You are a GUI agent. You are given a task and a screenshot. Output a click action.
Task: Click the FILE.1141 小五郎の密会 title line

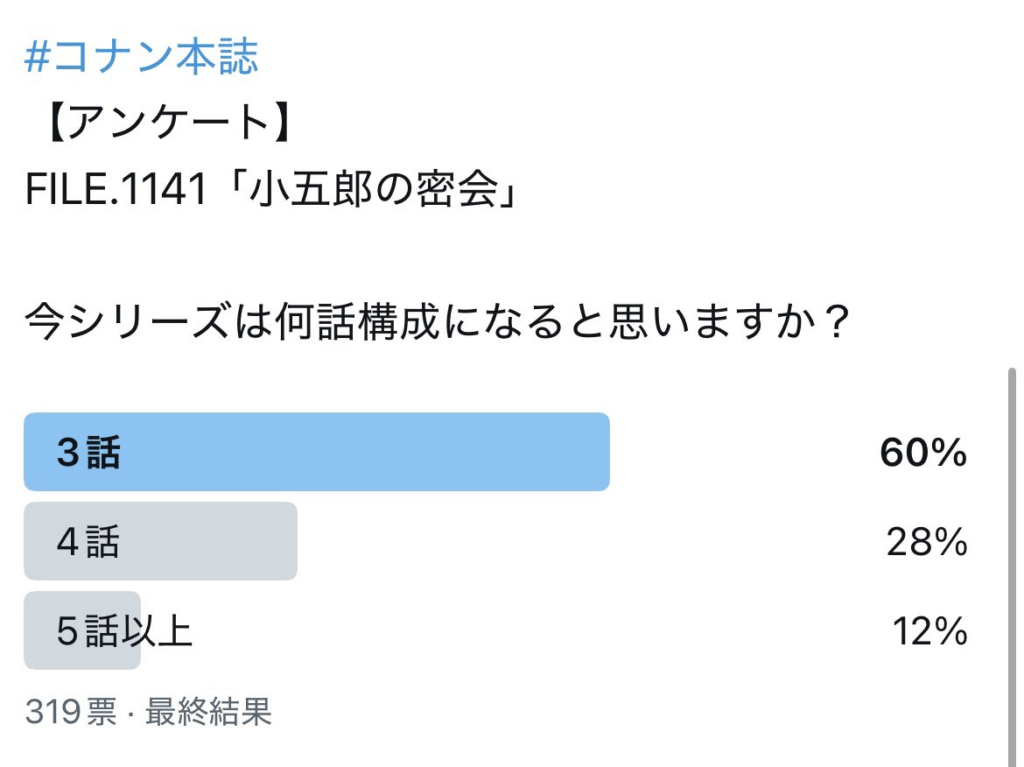pyautogui.click(x=272, y=189)
